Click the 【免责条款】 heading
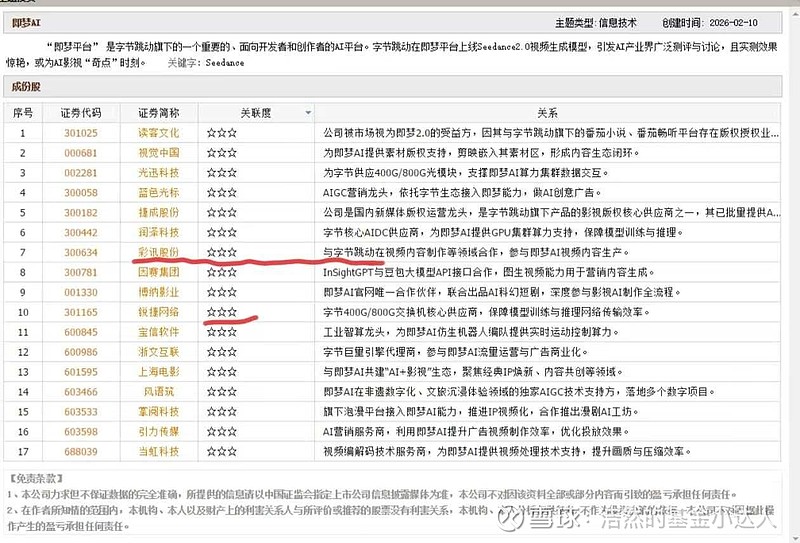The height and width of the screenshot is (543, 800). click(x=36, y=478)
